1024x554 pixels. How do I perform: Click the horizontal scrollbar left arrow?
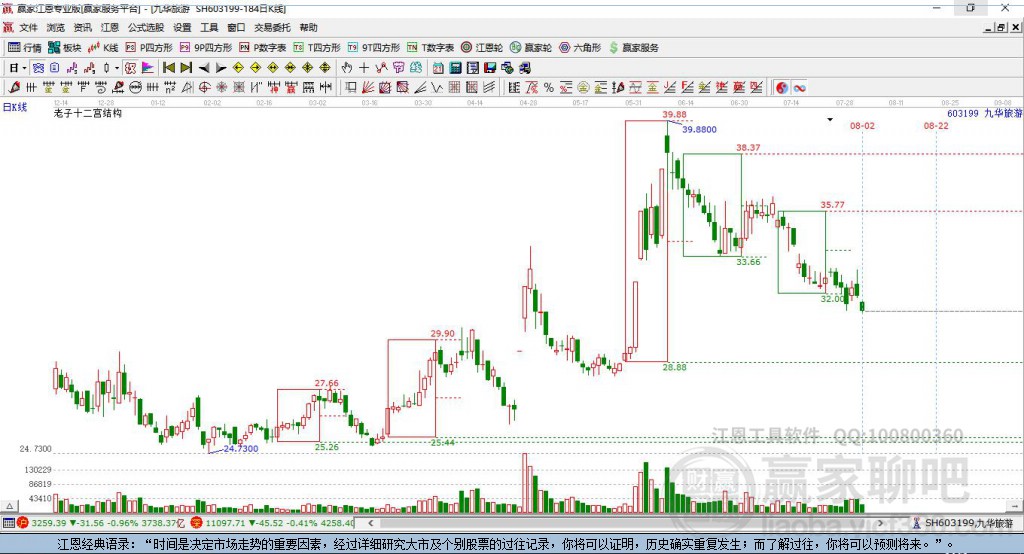(370, 523)
